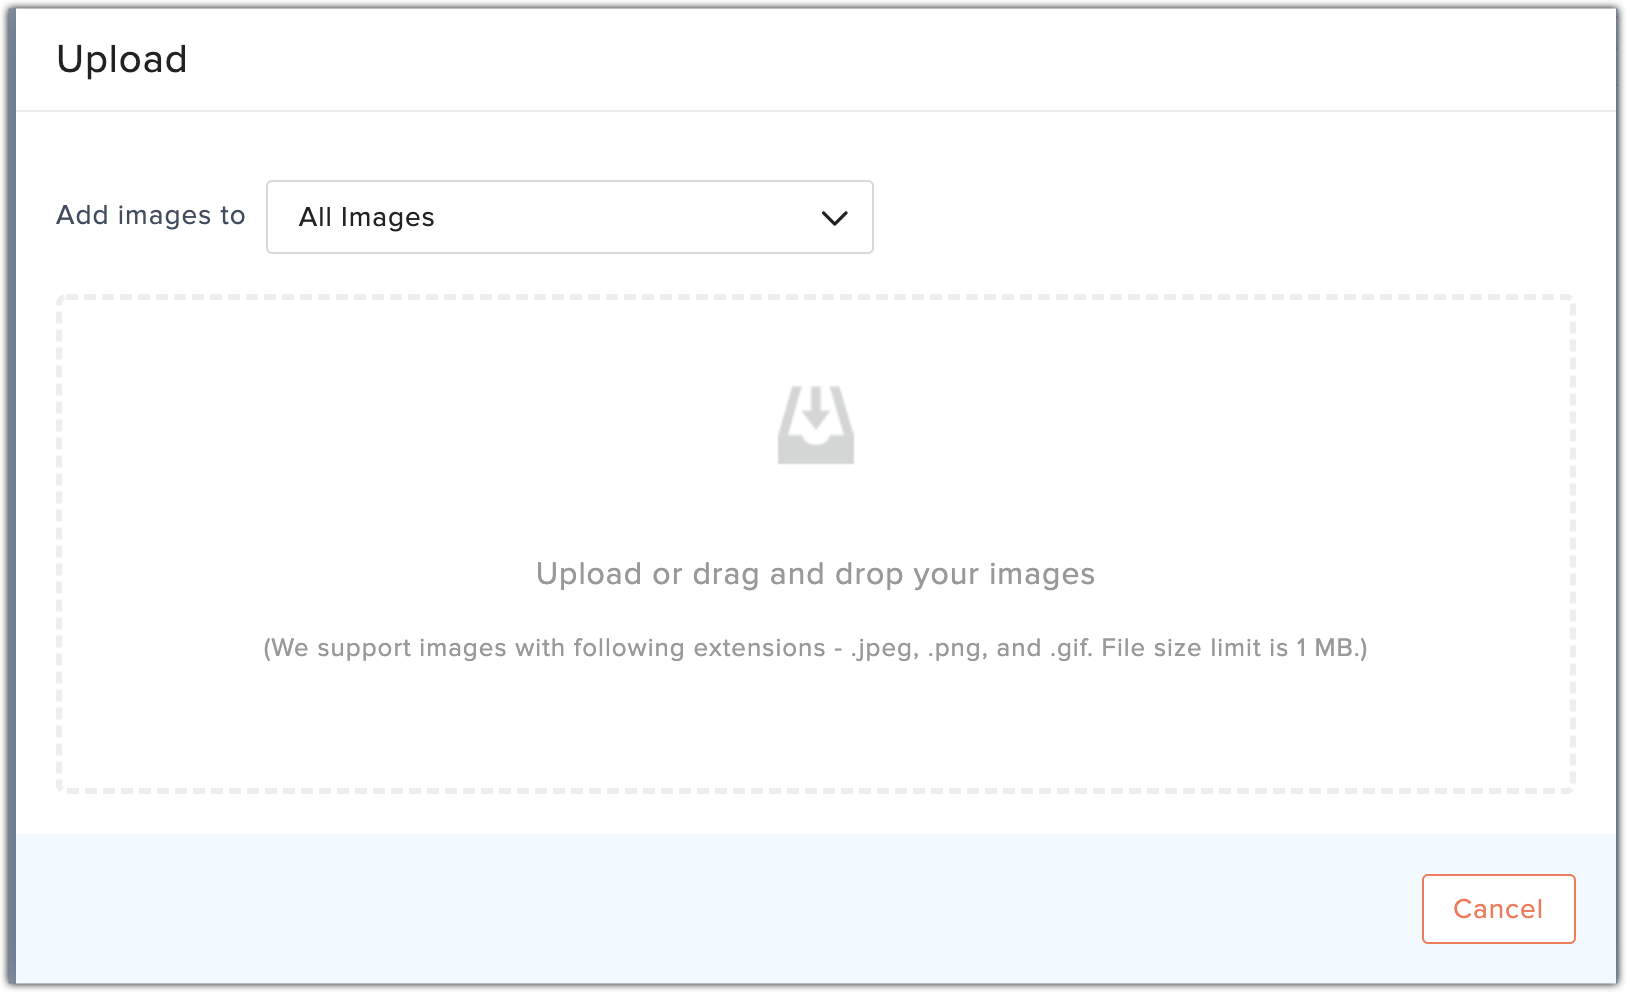The image size is (1626, 992).
Task: Select the 'All Images' text in combo box
Action: tap(367, 218)
